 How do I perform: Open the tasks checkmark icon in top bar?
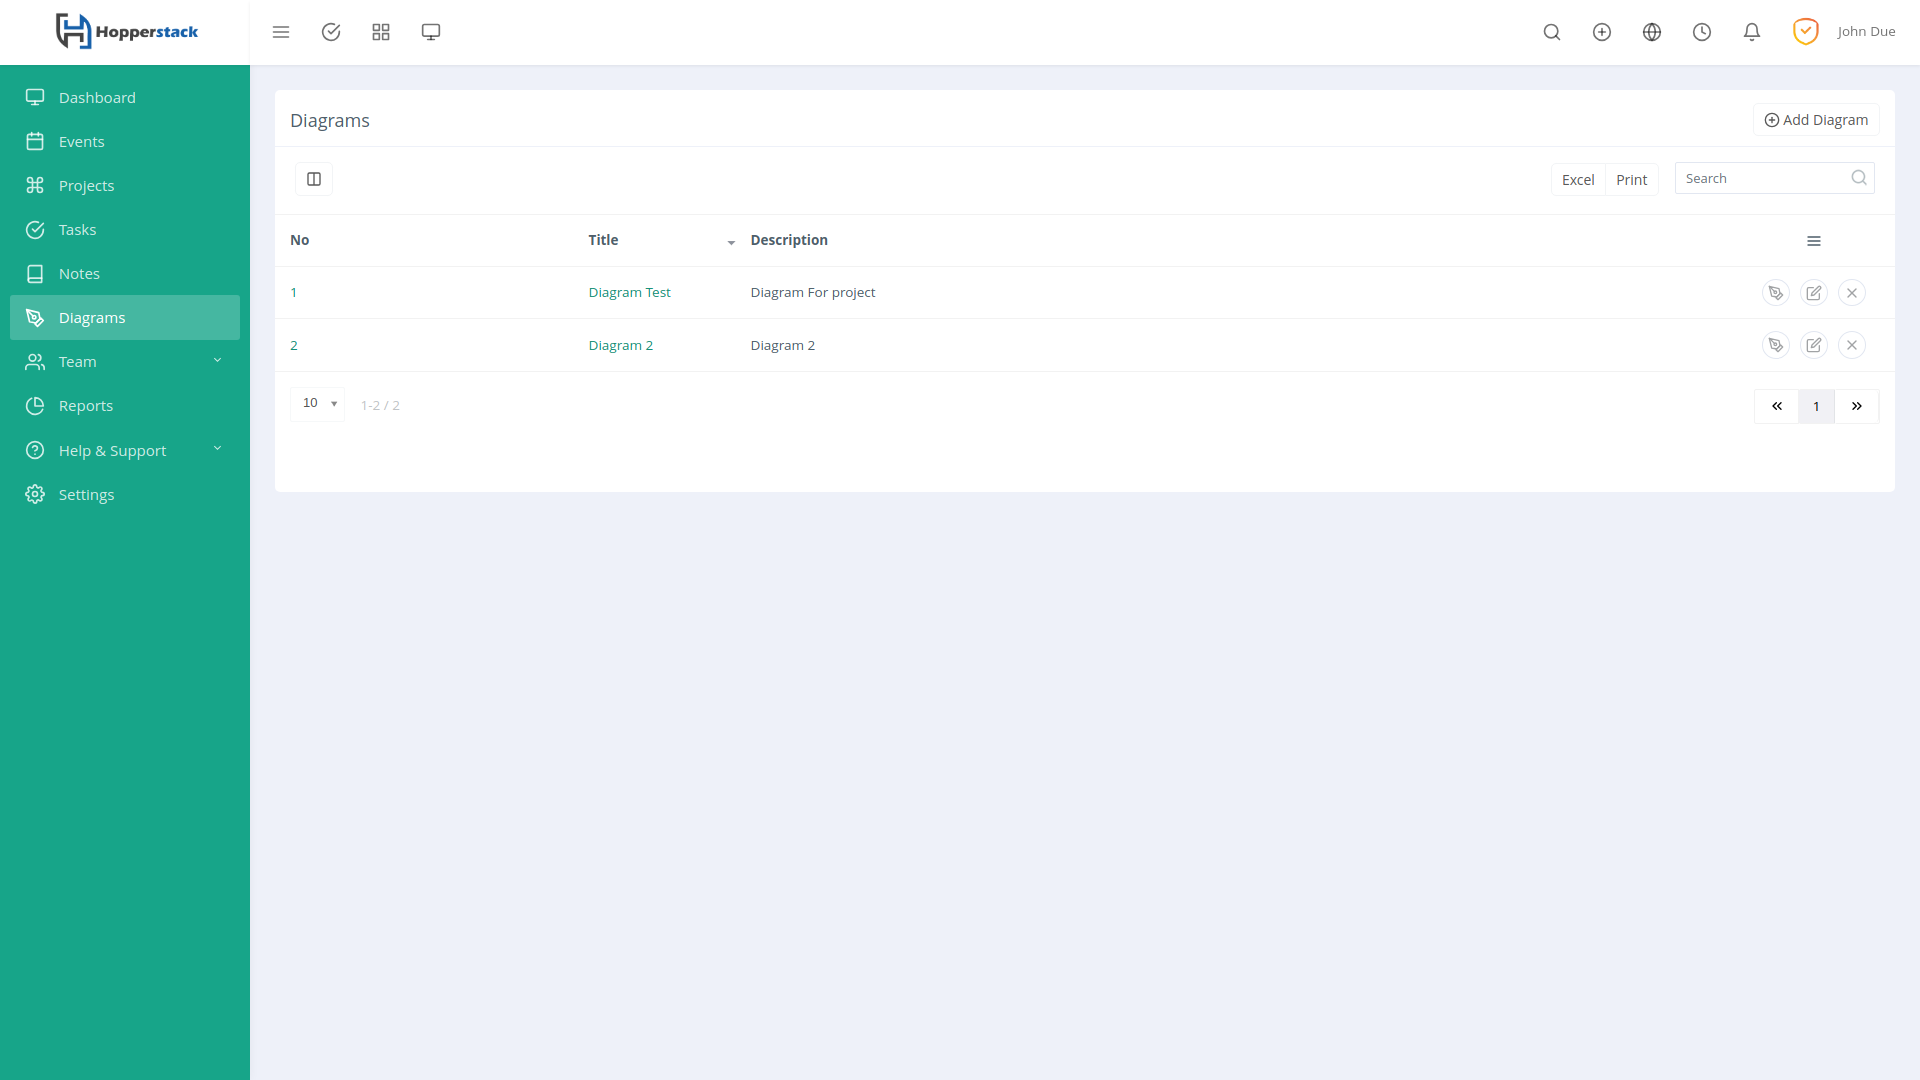[x=331, y=32]
